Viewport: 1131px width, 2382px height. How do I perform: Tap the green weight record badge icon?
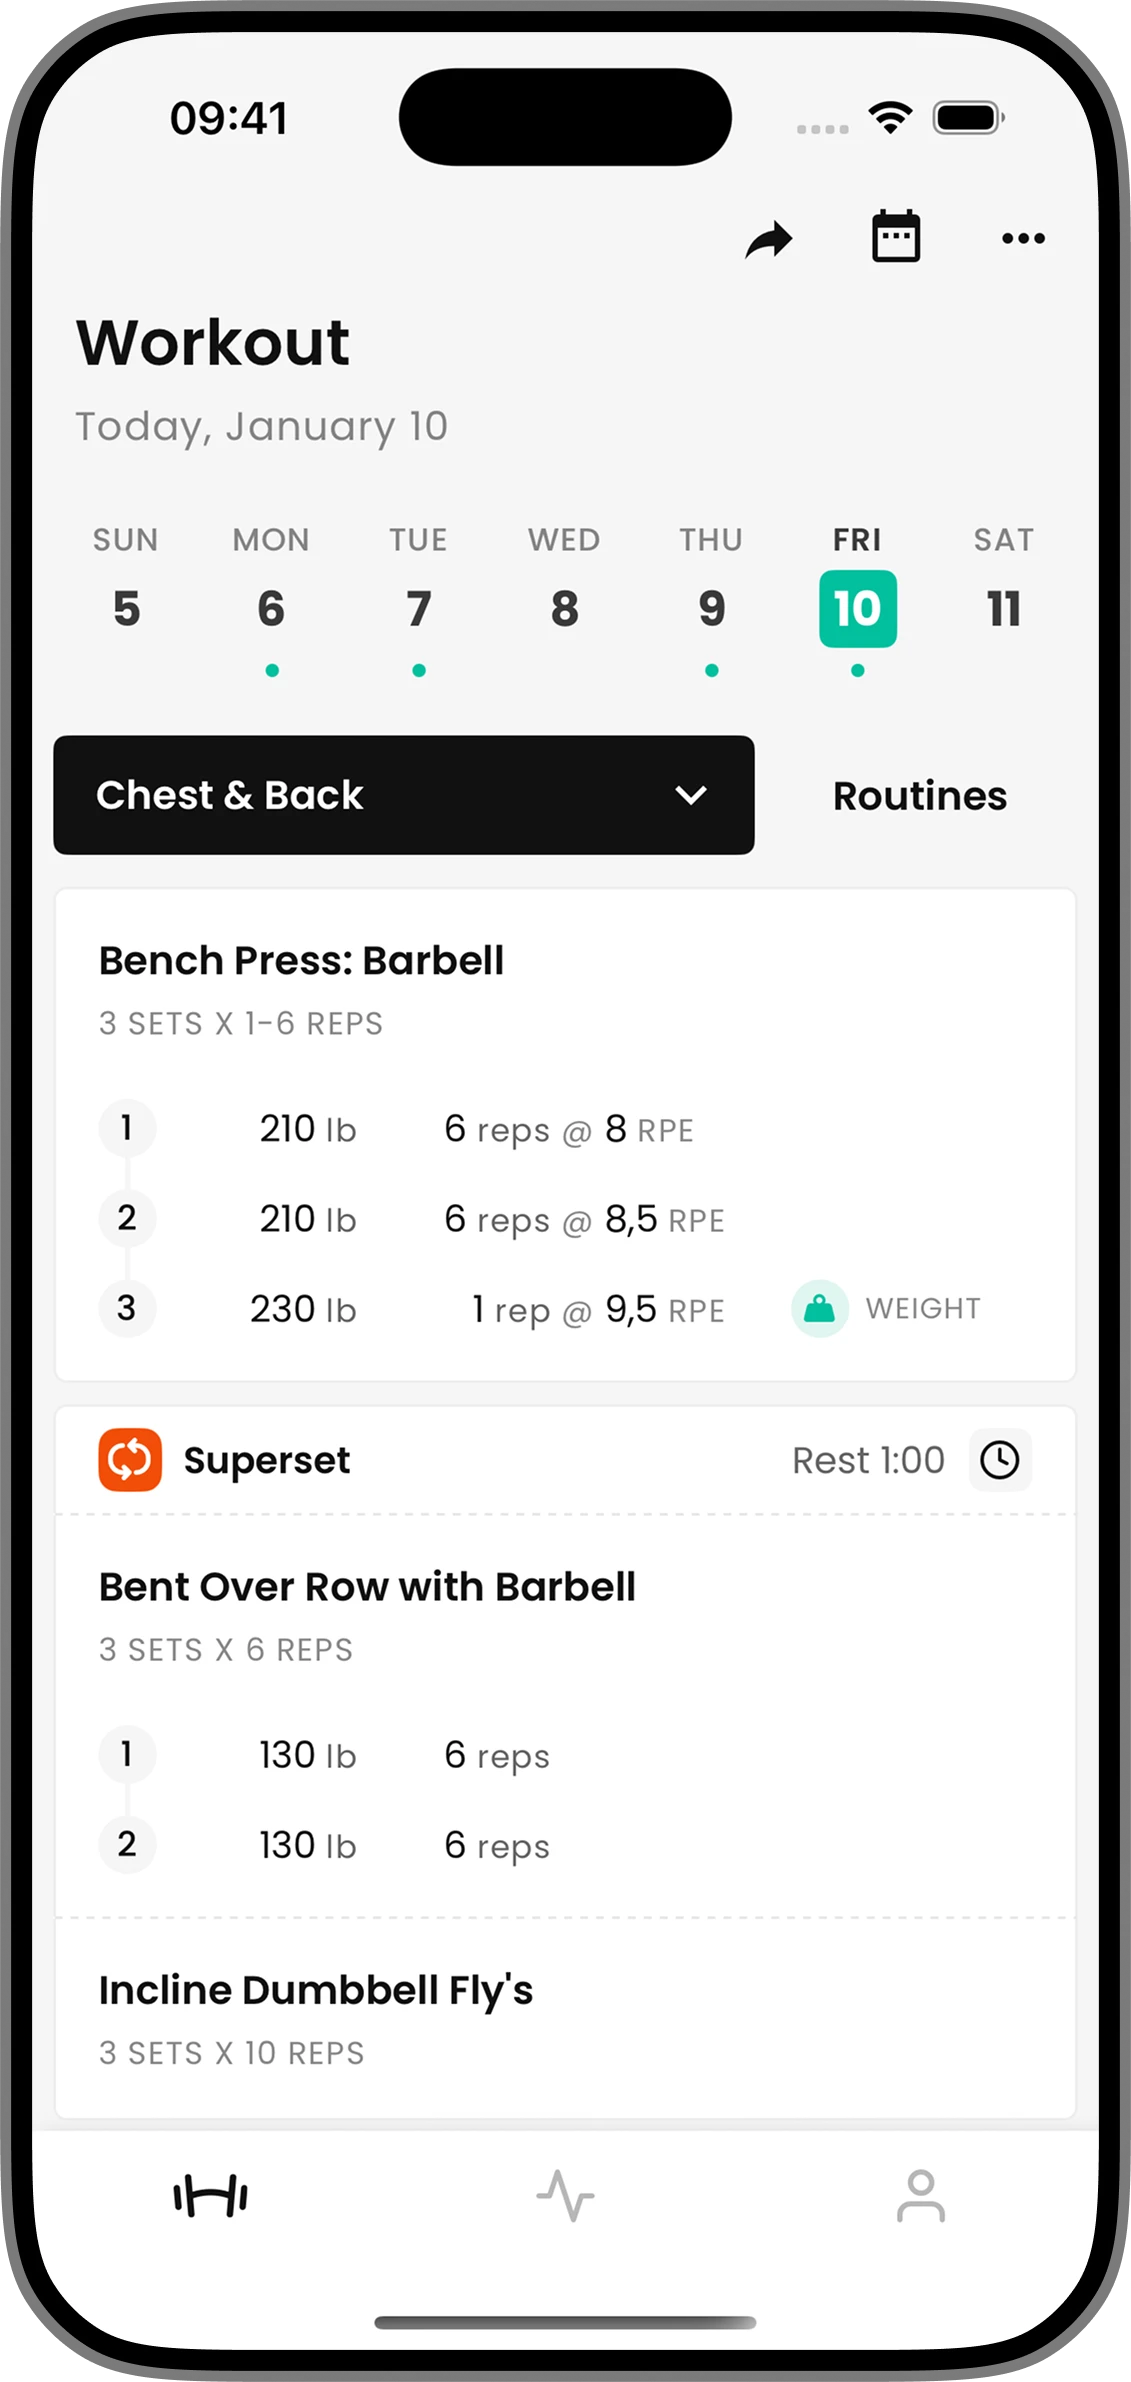point(819,1308)
